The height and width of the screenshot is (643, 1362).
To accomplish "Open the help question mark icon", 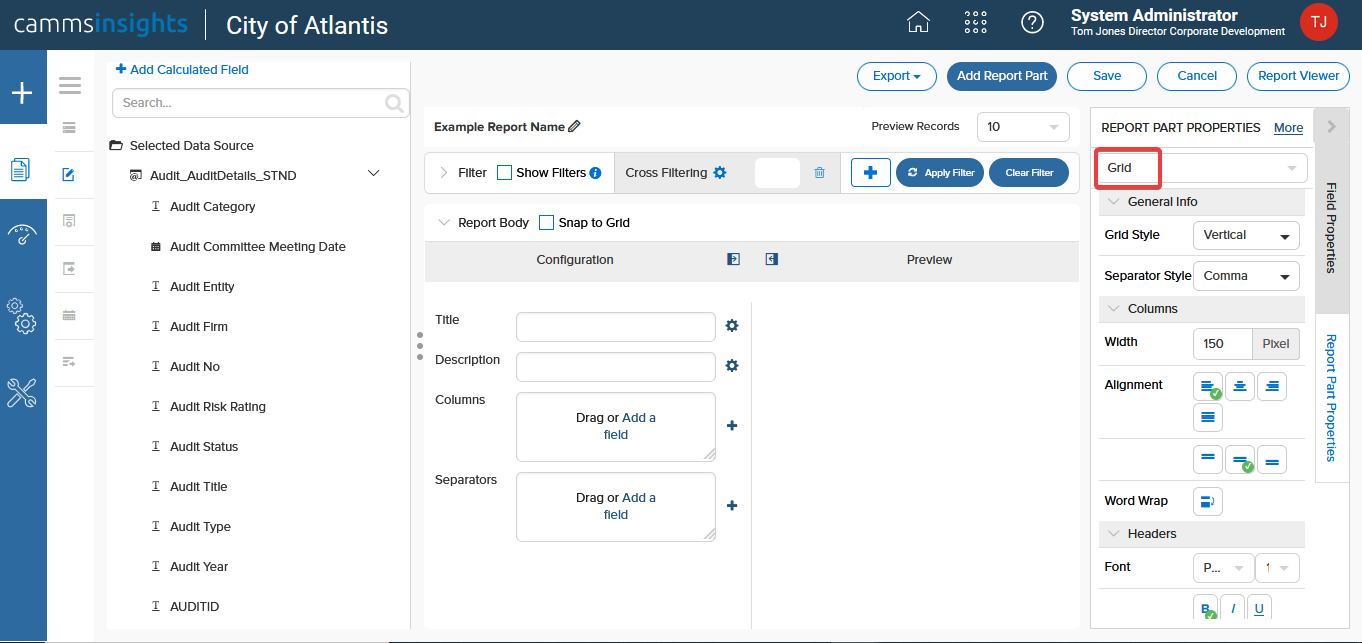I will point(1032,22).
